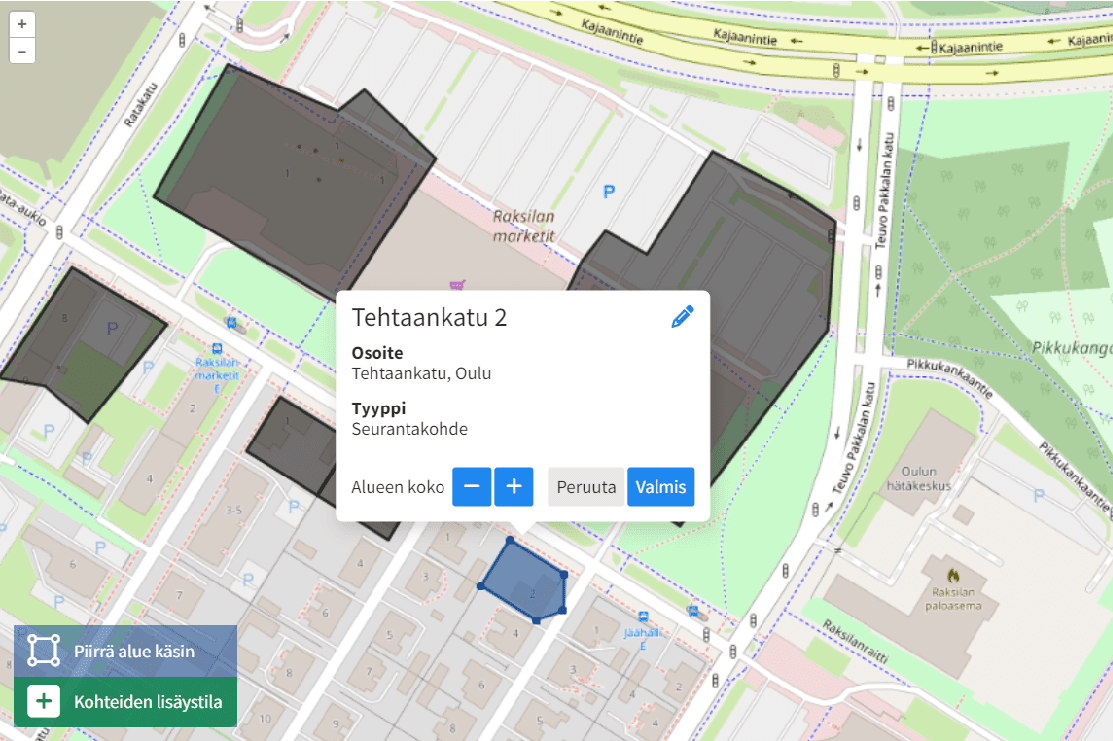
Task: Decrease area size with minus button
Action: coord(471,487)
